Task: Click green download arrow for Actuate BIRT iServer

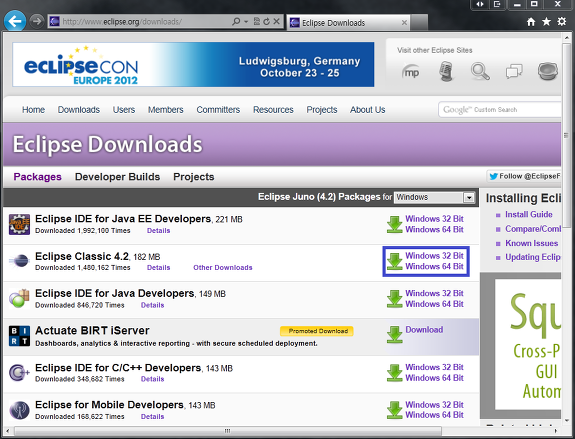Action: tap(395, 334)
